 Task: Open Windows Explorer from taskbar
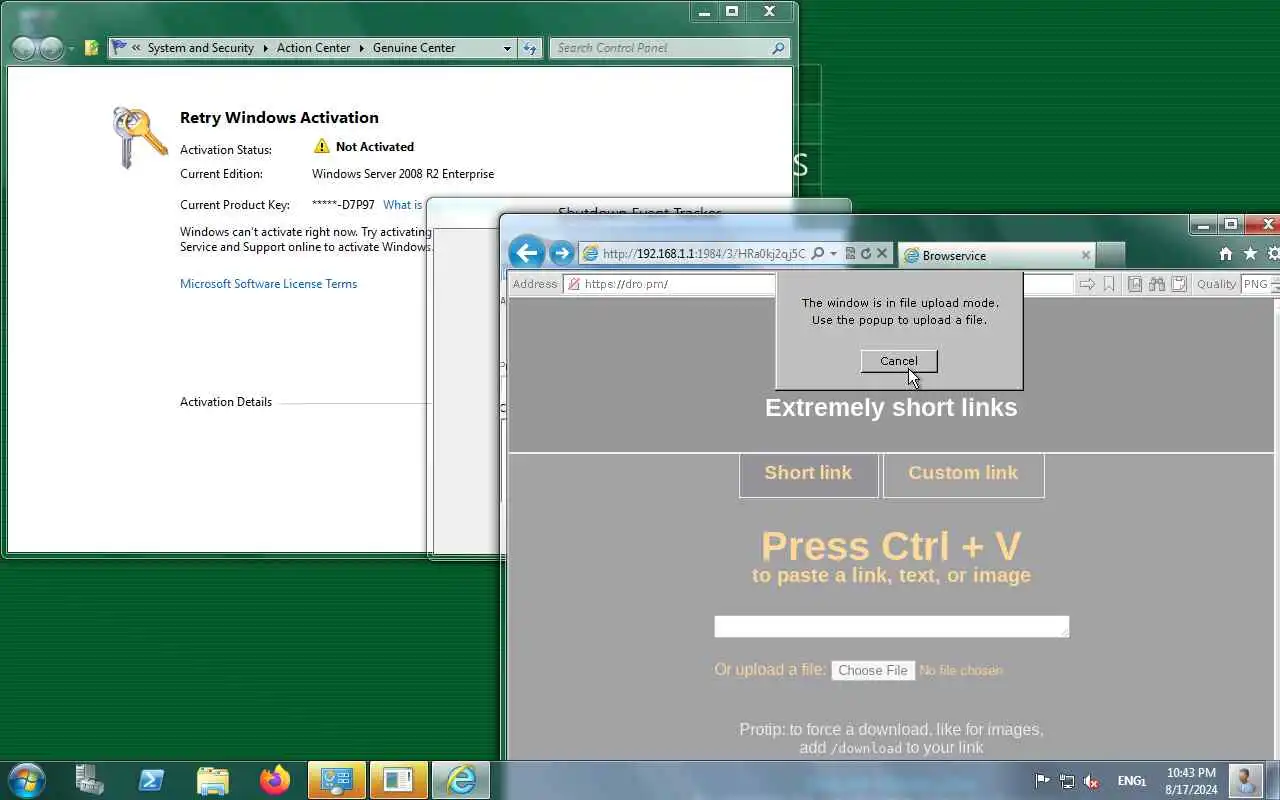[213, 780]
